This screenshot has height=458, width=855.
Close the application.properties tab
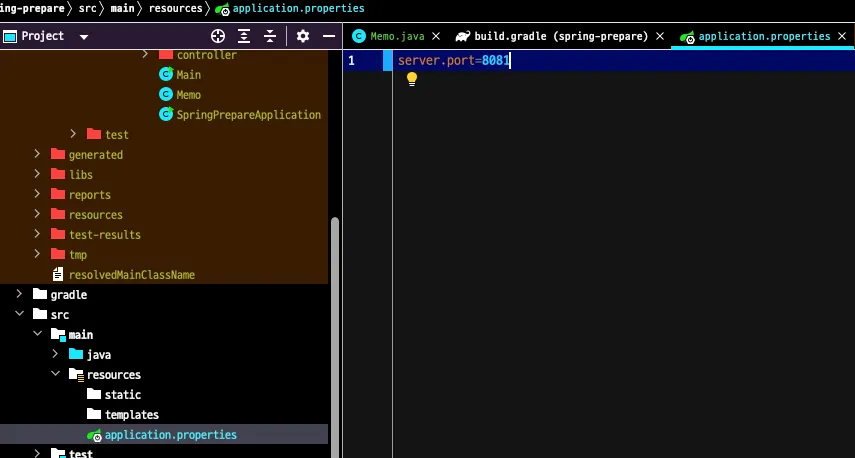842,37
